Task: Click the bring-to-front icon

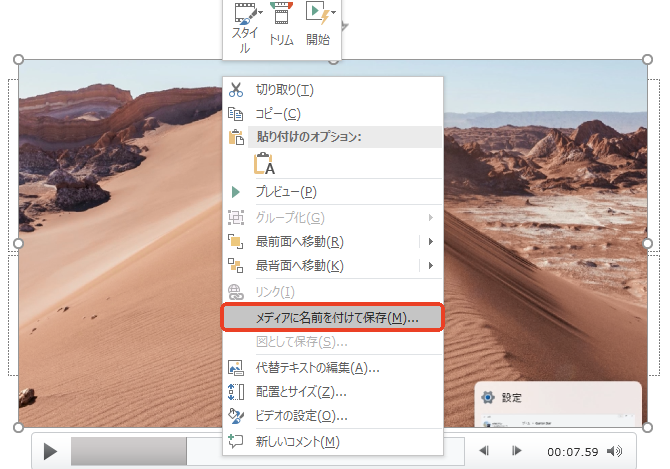Action: 235,242
